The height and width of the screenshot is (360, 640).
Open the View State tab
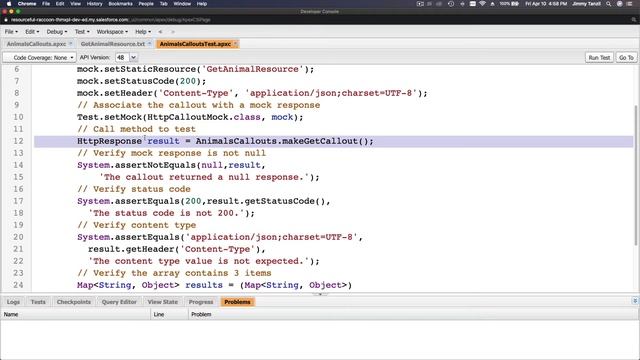click(x=162, y=302)
